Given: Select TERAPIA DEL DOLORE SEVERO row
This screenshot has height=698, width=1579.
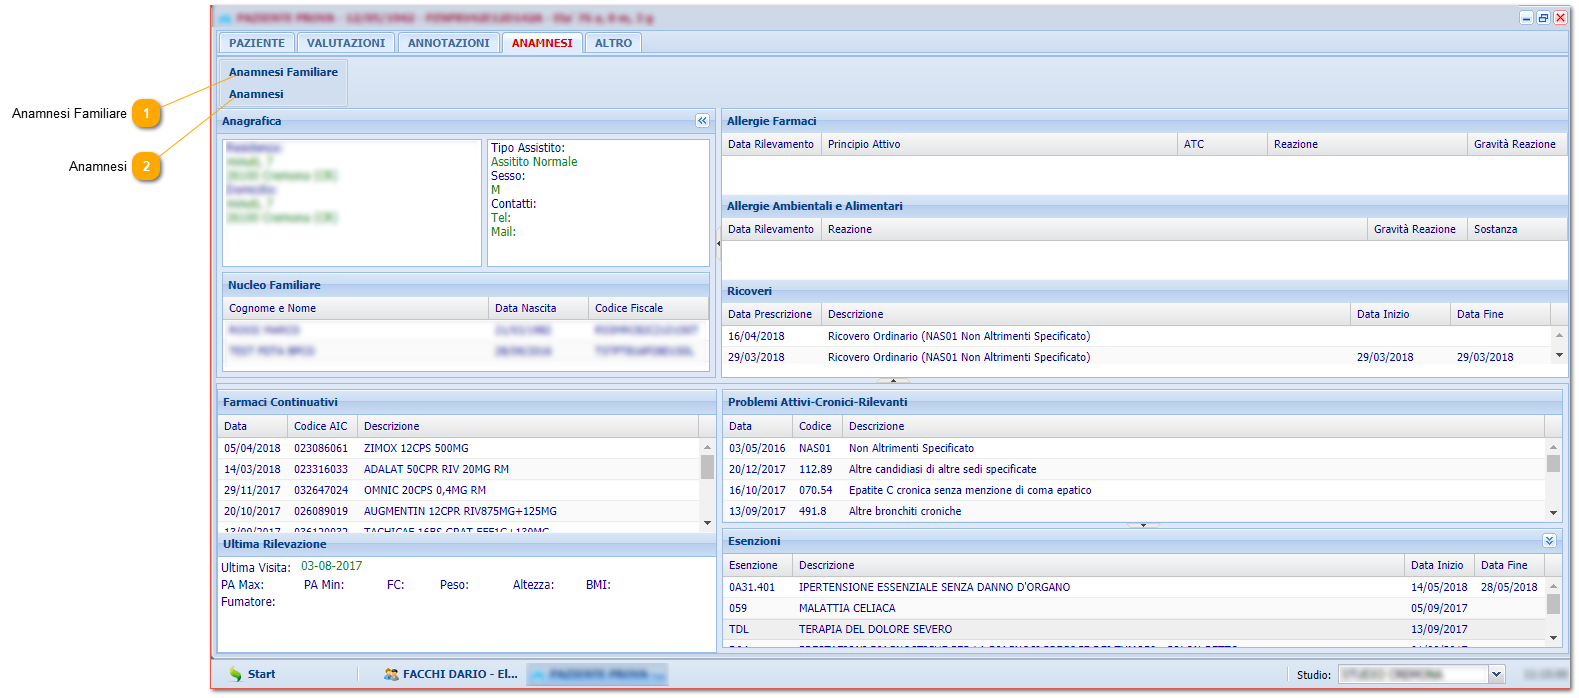Looking at the screenshot, I should click(x=1134, y=629).
